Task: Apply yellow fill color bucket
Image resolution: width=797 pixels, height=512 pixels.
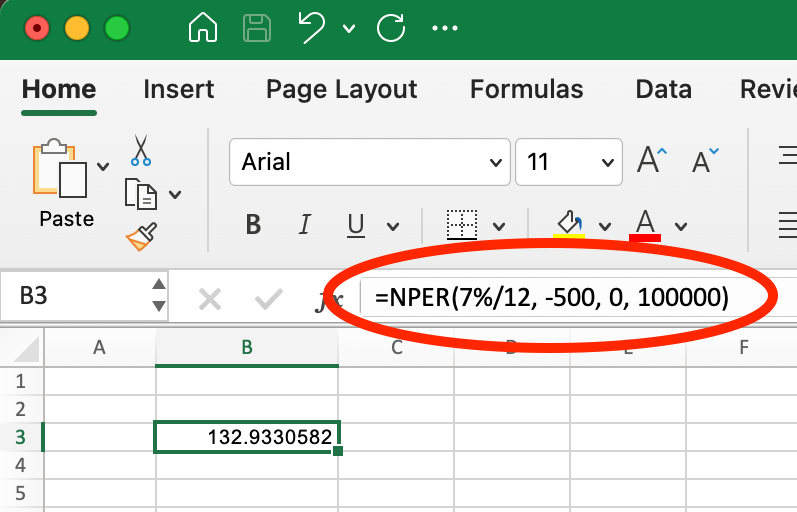Action: (x=569, y=224)
